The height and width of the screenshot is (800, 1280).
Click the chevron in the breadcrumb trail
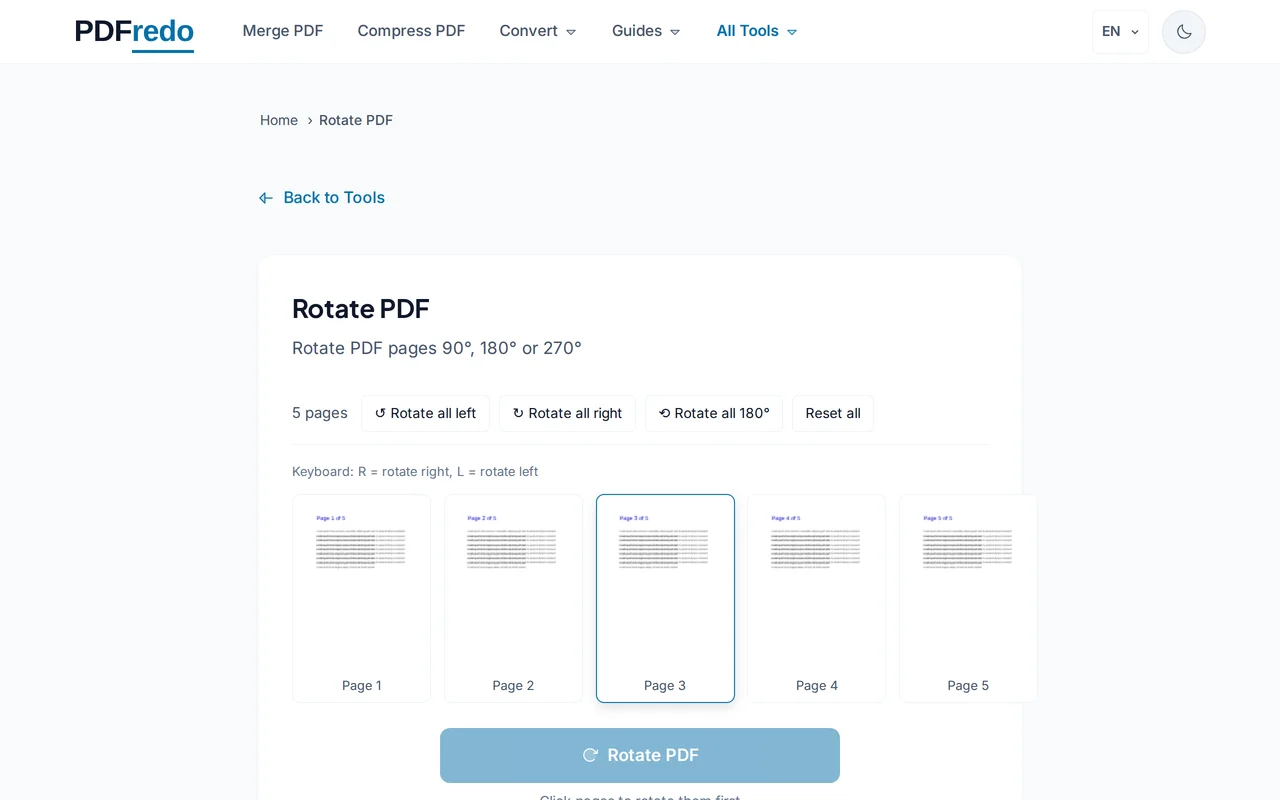(x=309, y=120)
